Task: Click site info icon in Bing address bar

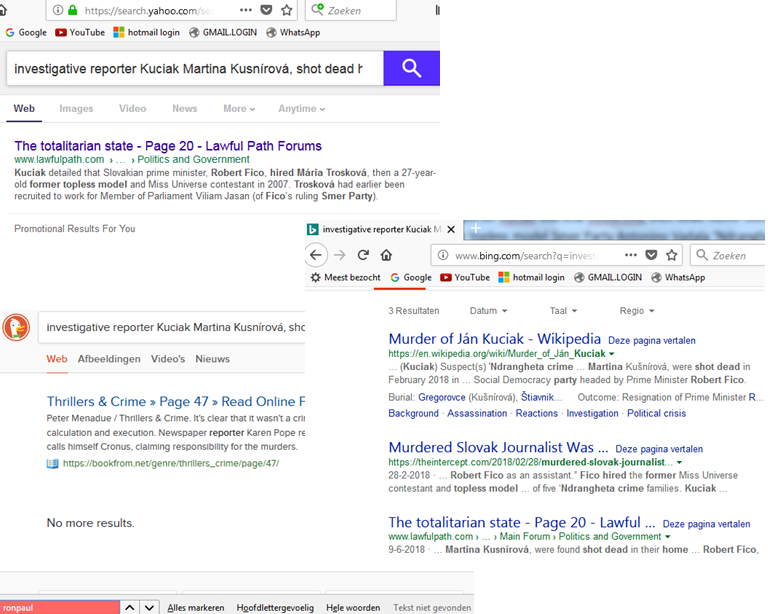Action: (443, 255)
